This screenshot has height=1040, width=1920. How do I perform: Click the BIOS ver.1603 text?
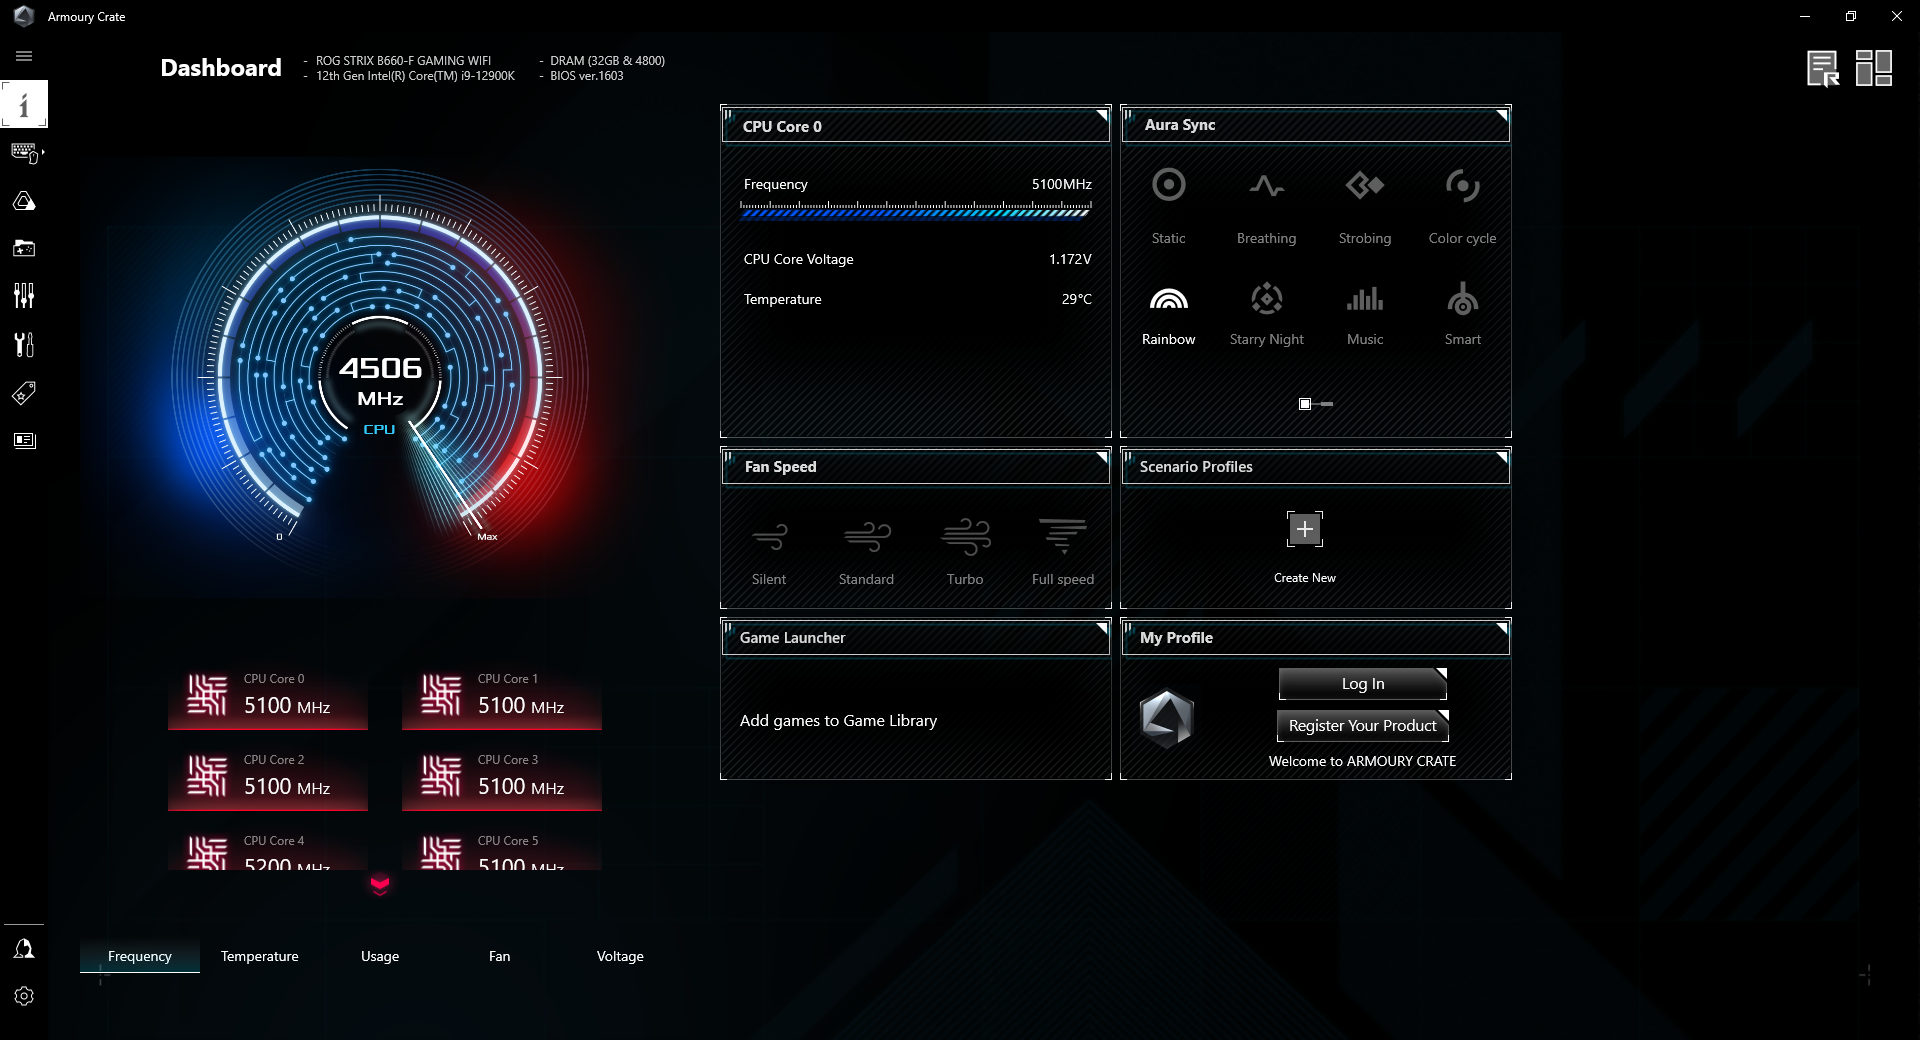[587, 76]
